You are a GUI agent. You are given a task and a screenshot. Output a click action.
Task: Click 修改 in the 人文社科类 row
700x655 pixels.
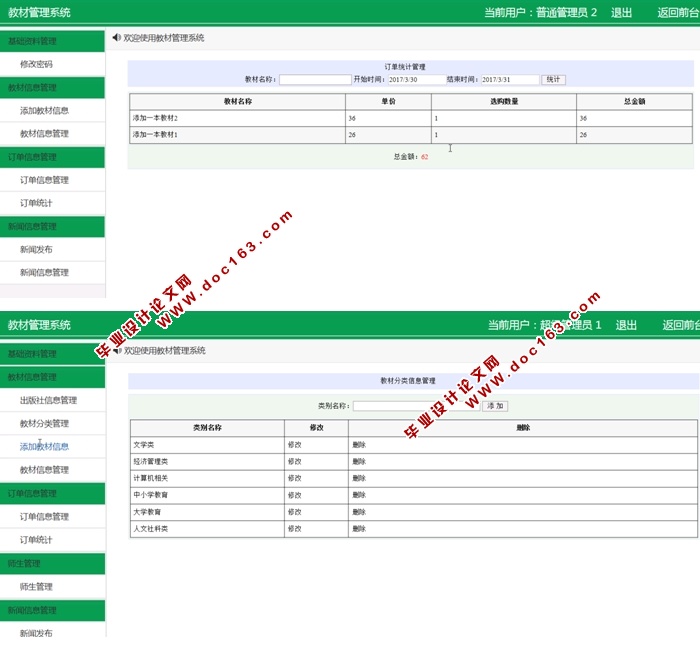point(295,529)
